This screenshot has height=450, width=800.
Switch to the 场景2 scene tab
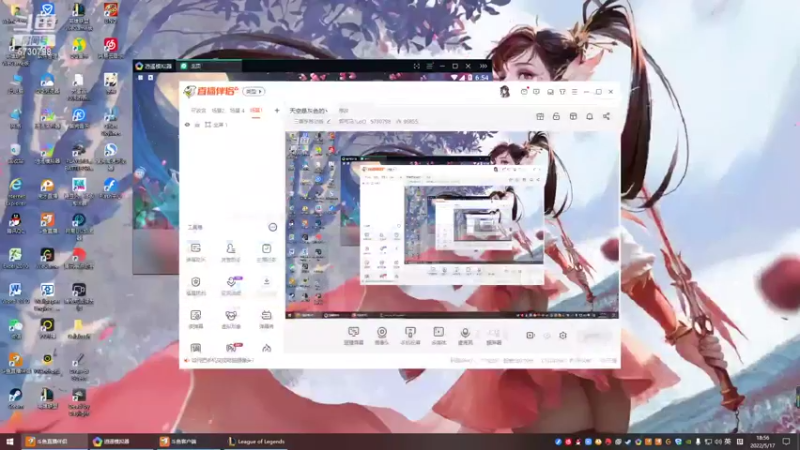[218, 110]
